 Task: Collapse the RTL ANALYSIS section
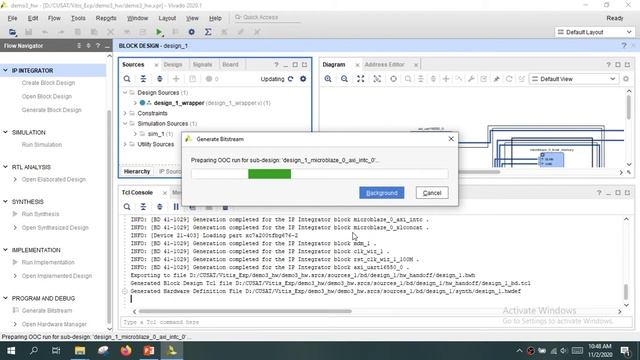[x=5, y=167]
